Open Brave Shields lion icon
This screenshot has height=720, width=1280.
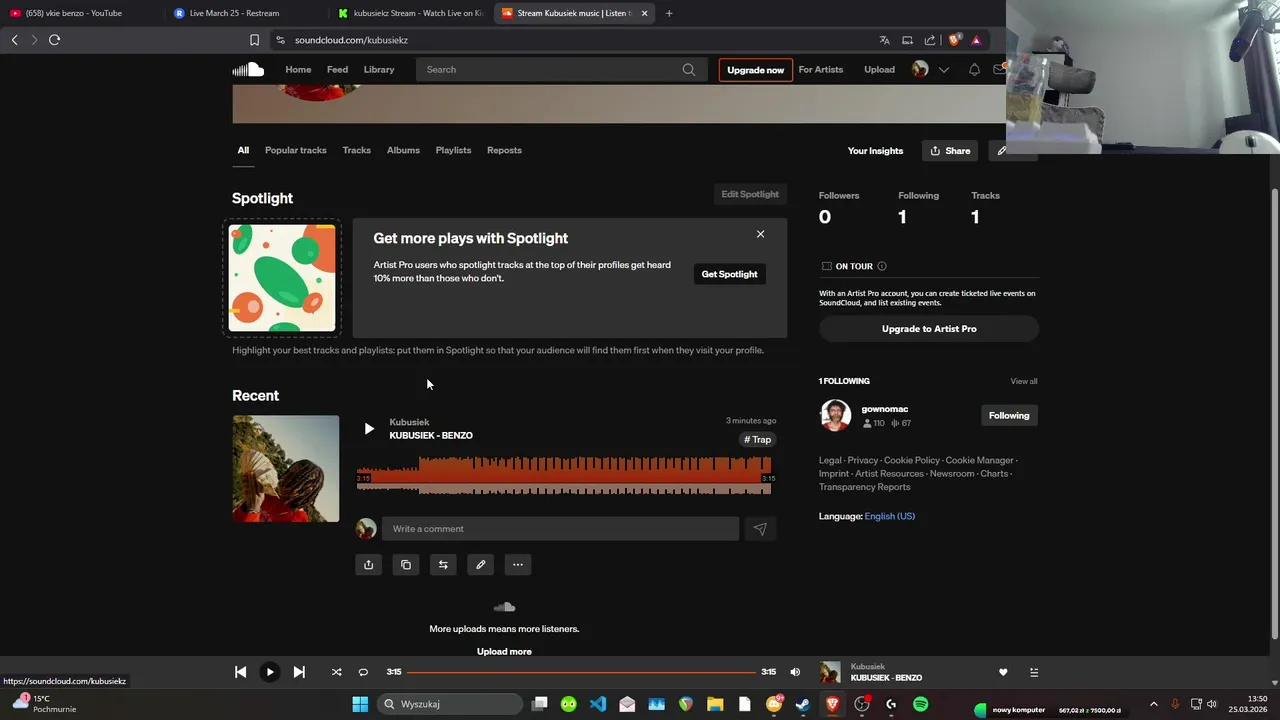pos(954,40)
